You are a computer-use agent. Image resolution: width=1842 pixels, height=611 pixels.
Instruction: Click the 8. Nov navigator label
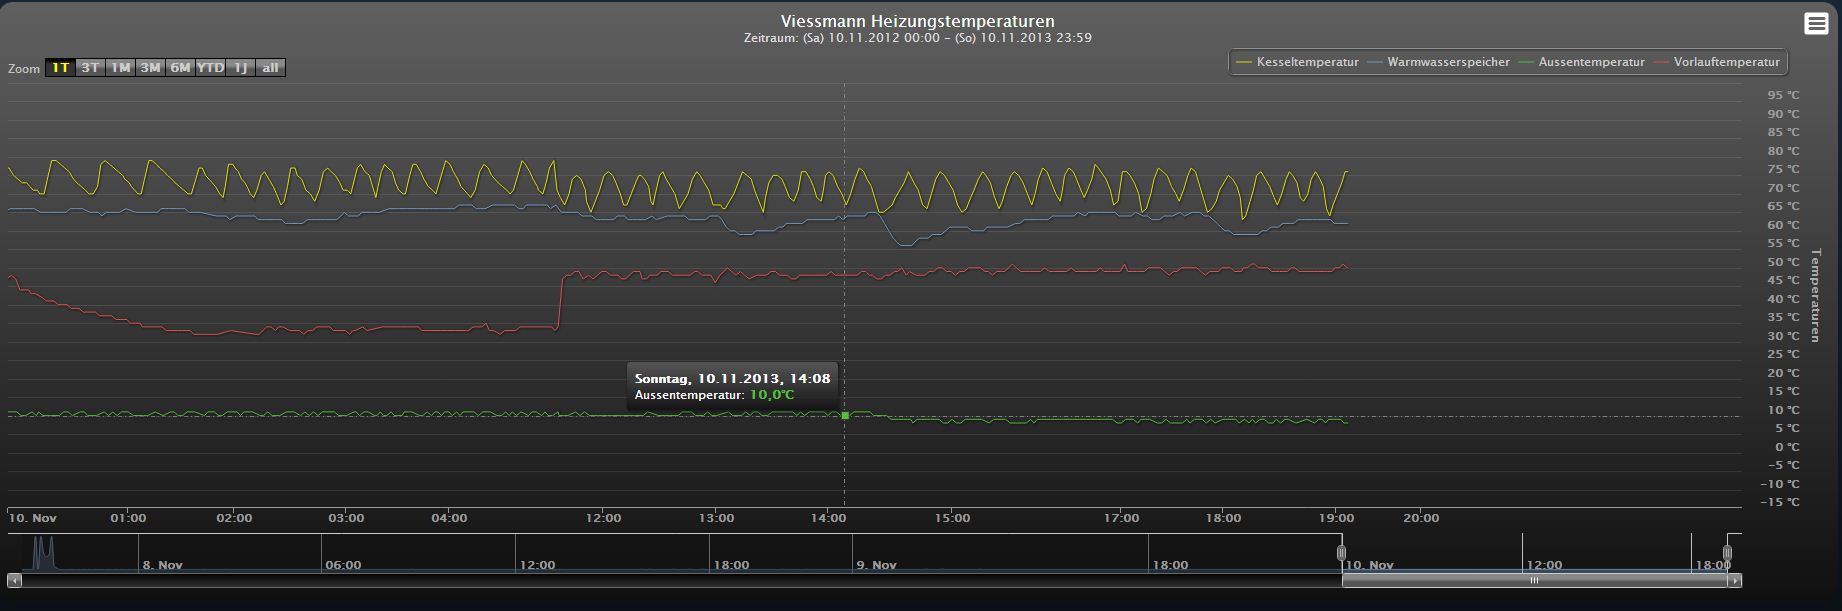pos(163,565)
